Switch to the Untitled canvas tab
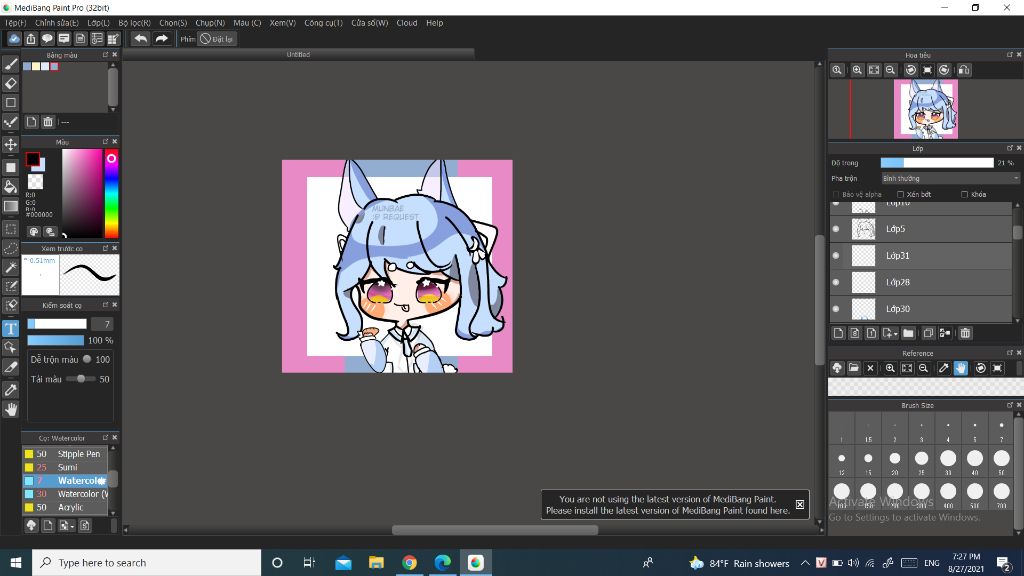Viewport: 1024px width, 576px height. point(298,54)
